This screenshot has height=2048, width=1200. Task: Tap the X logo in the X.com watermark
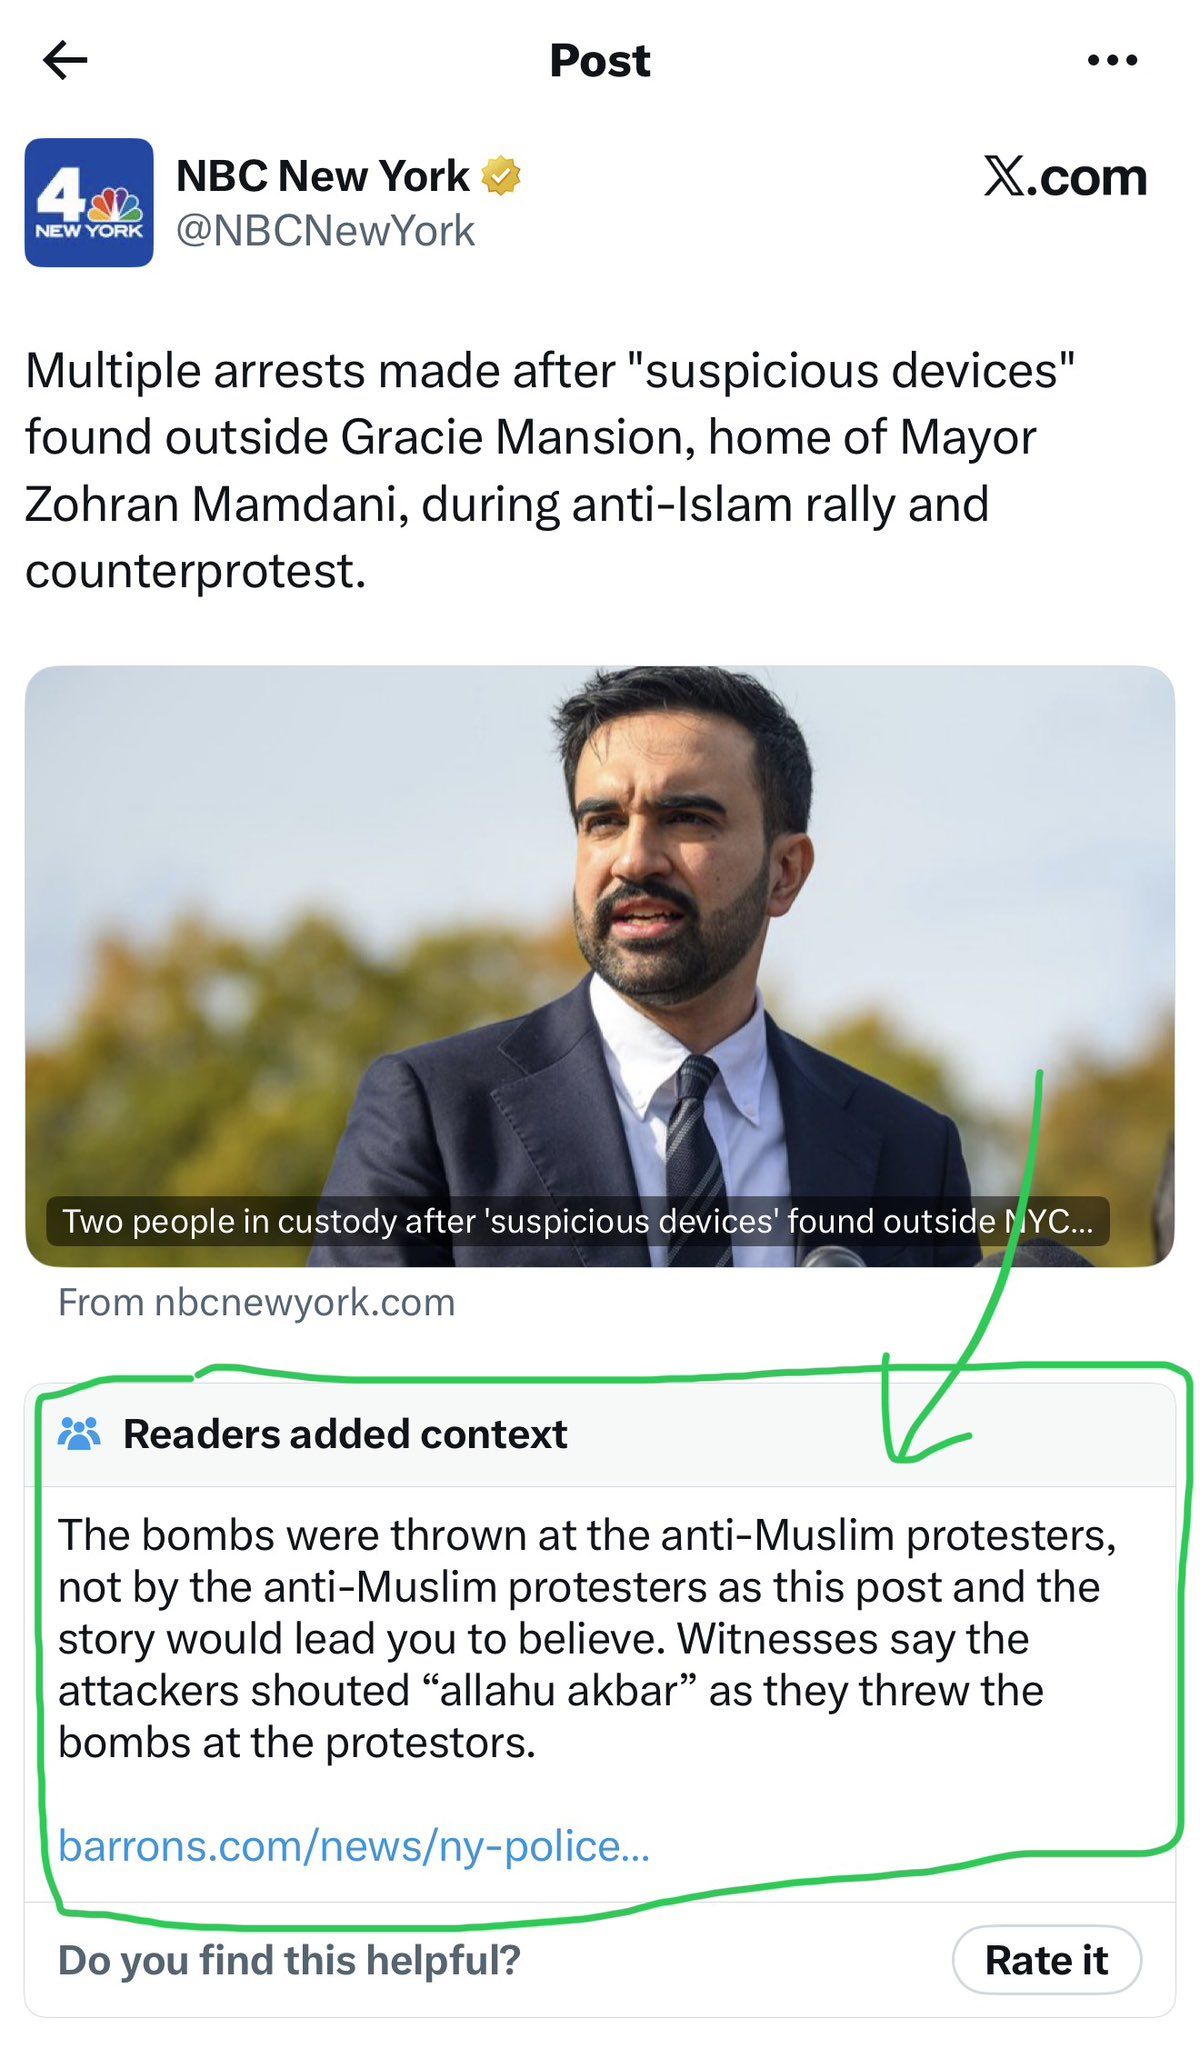click(x=1003, y=177)
